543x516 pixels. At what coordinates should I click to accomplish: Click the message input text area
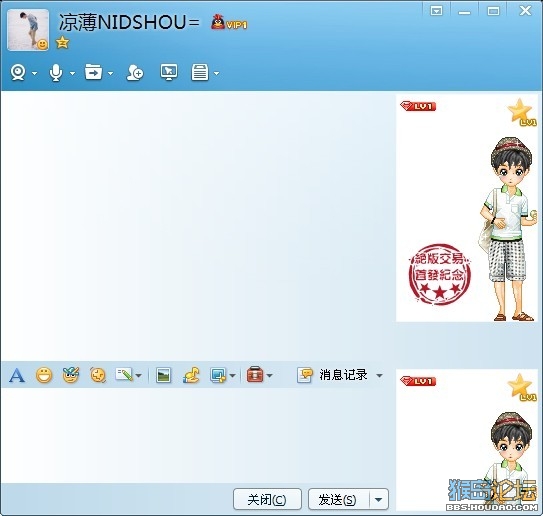pos(197,435)
